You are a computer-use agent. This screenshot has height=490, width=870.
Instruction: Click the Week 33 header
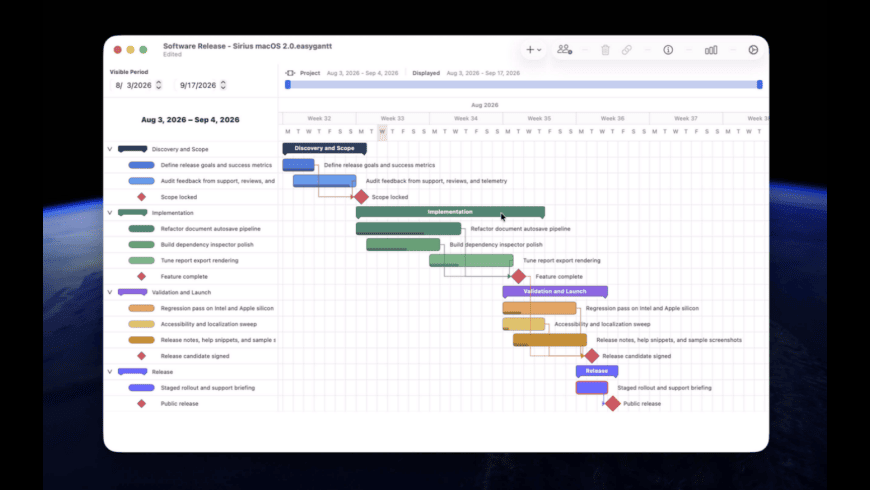(392, 118)
